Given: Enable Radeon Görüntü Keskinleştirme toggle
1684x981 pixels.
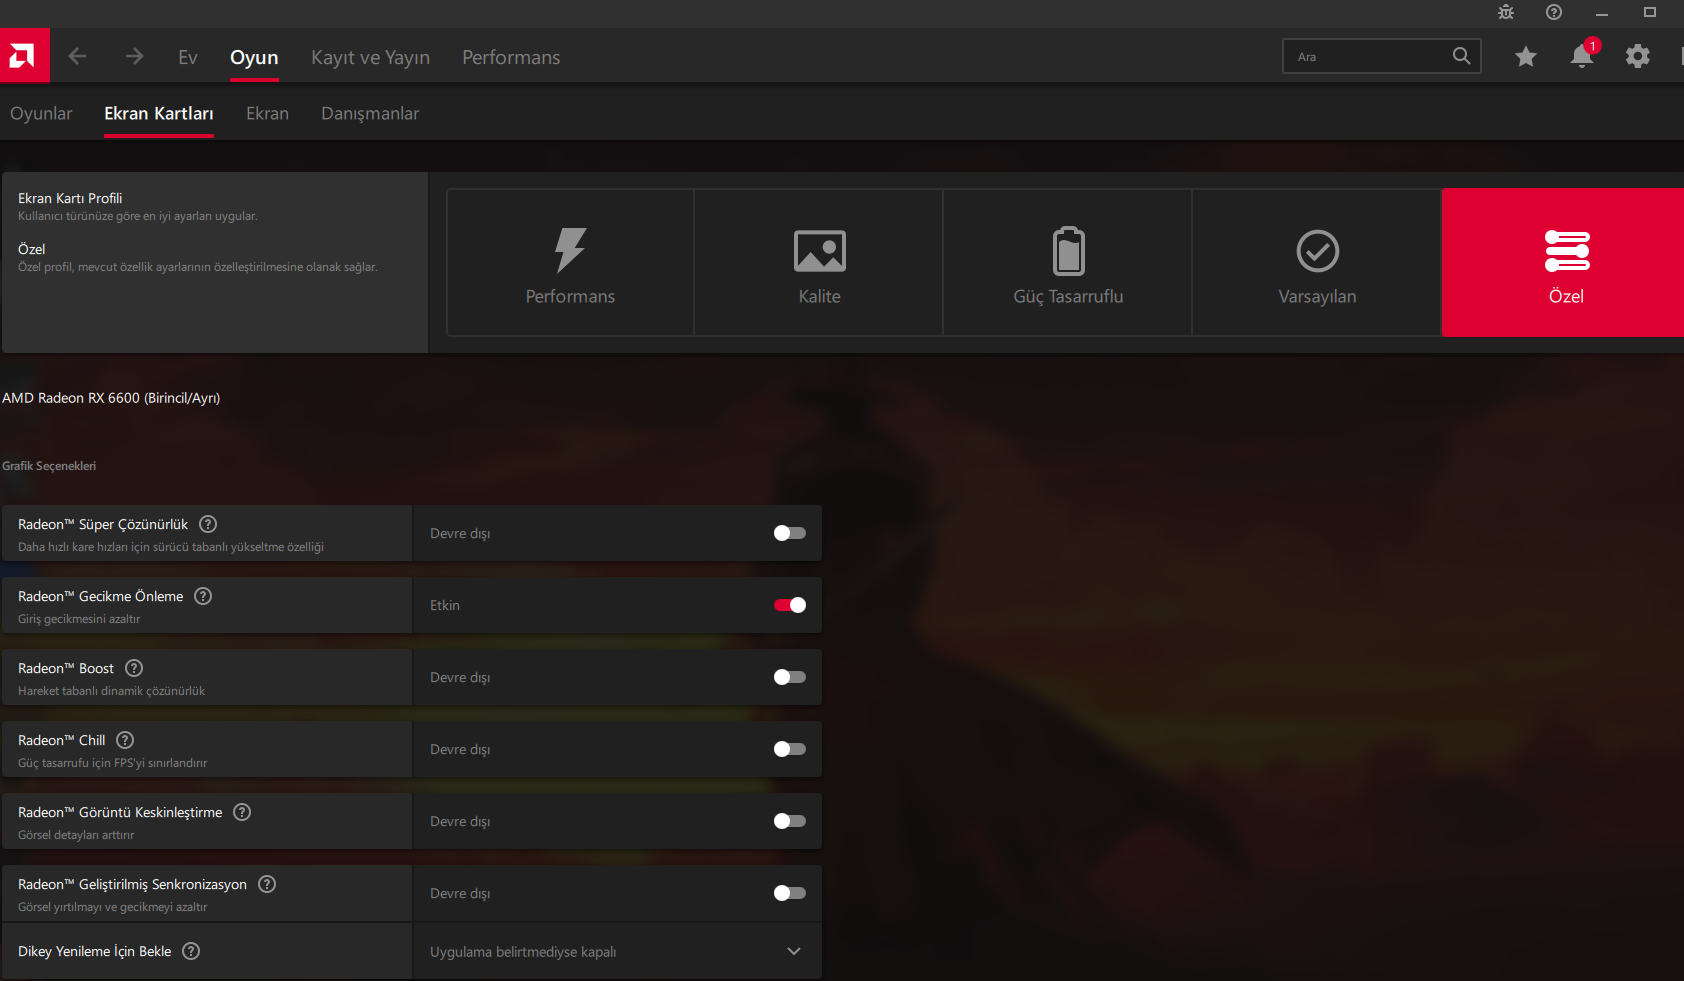Looking at the screenshot, I should (790, 821).
